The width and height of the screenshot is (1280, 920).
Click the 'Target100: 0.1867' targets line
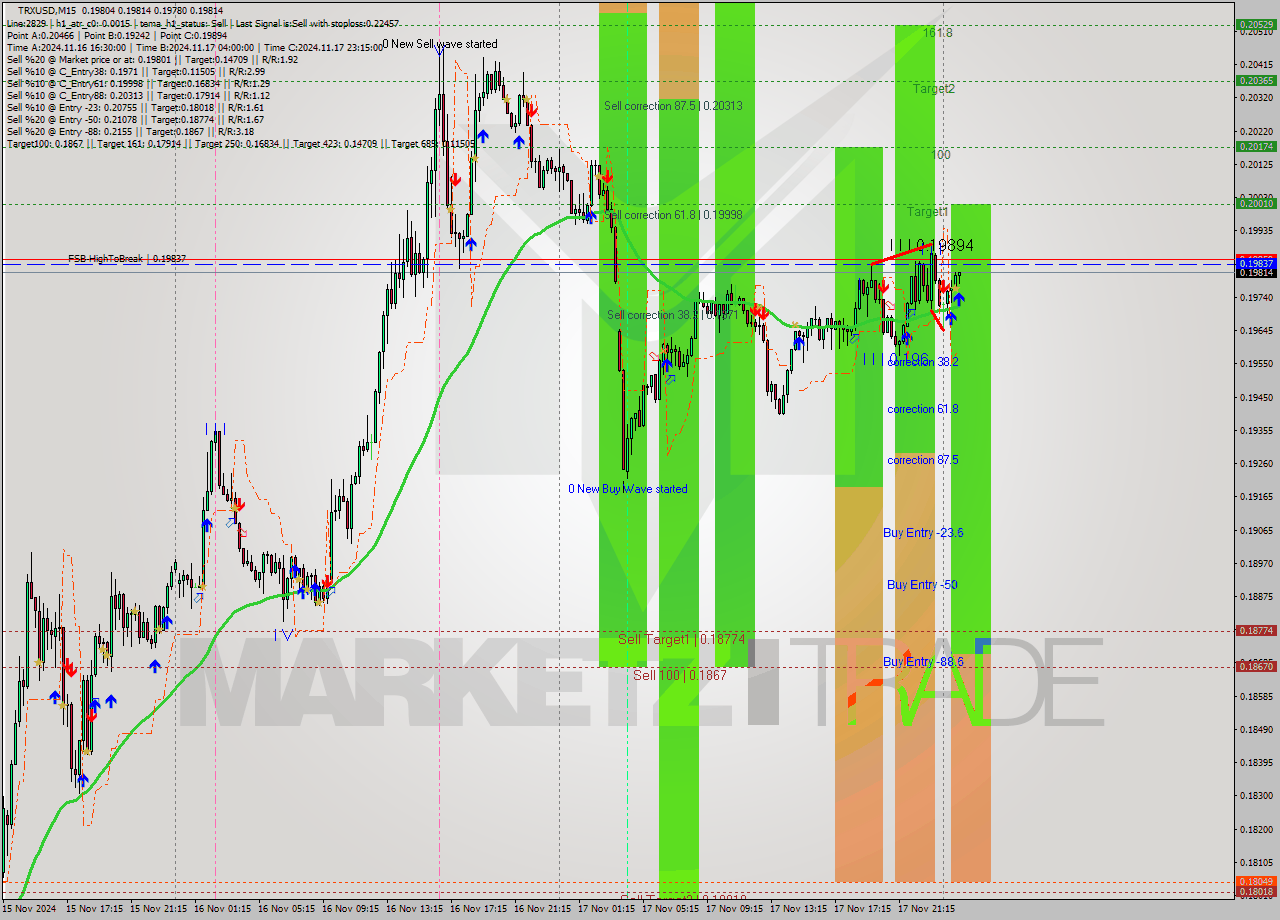(240, 143)
